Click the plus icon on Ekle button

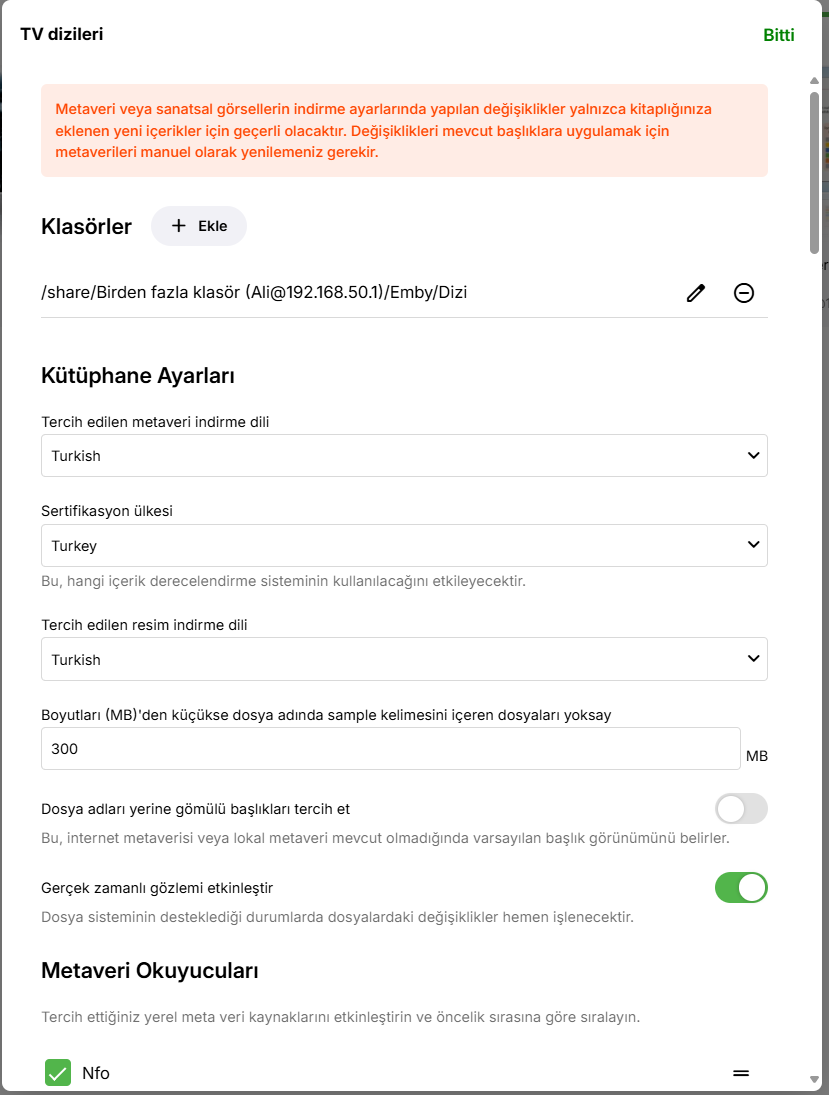pos(179,226)
